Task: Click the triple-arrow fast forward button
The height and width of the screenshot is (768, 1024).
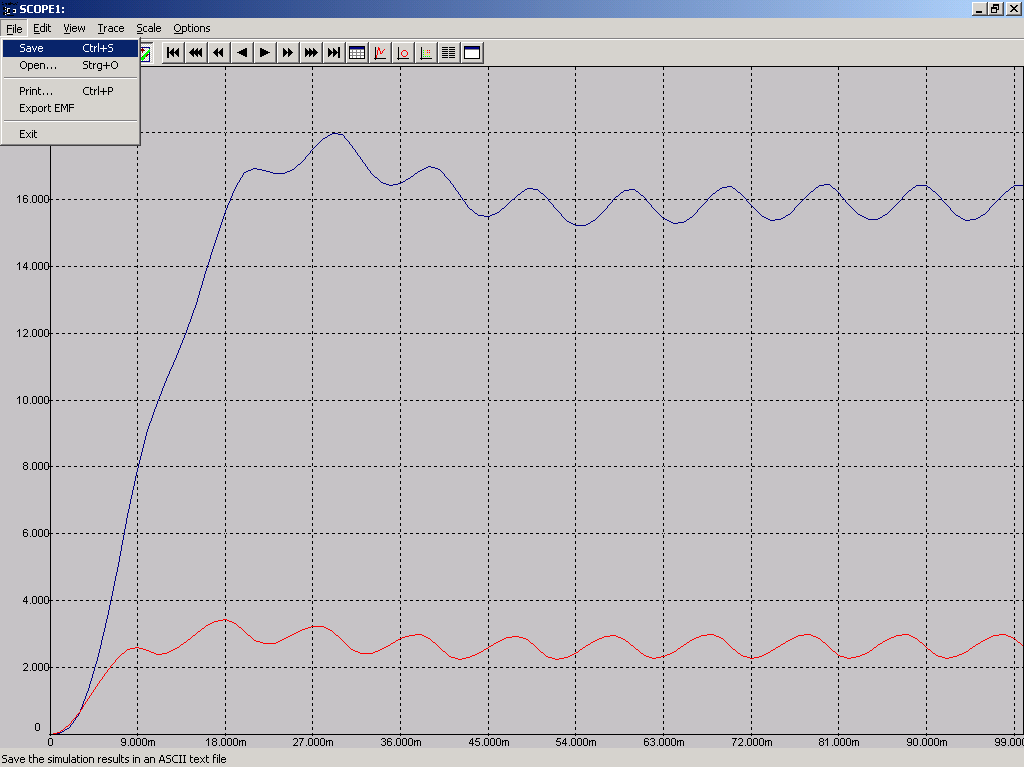Action: [311, 53]
